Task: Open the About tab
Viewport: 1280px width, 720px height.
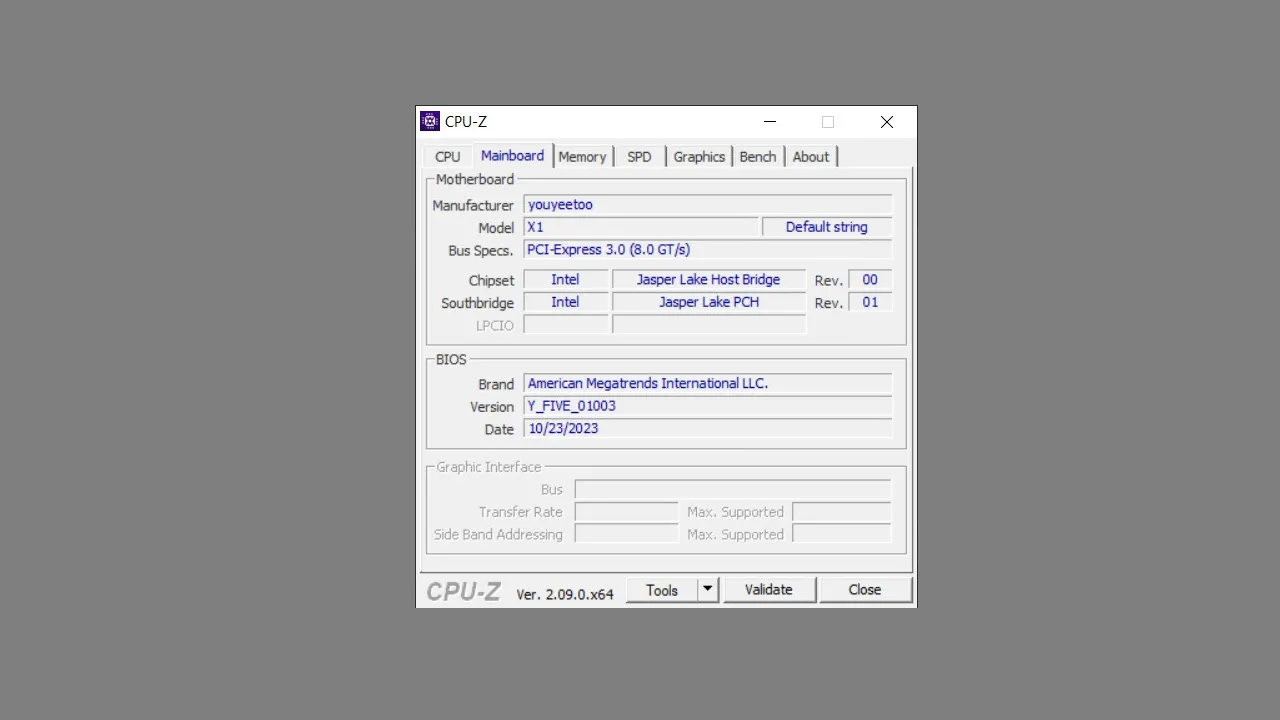Action: point(811,156)
